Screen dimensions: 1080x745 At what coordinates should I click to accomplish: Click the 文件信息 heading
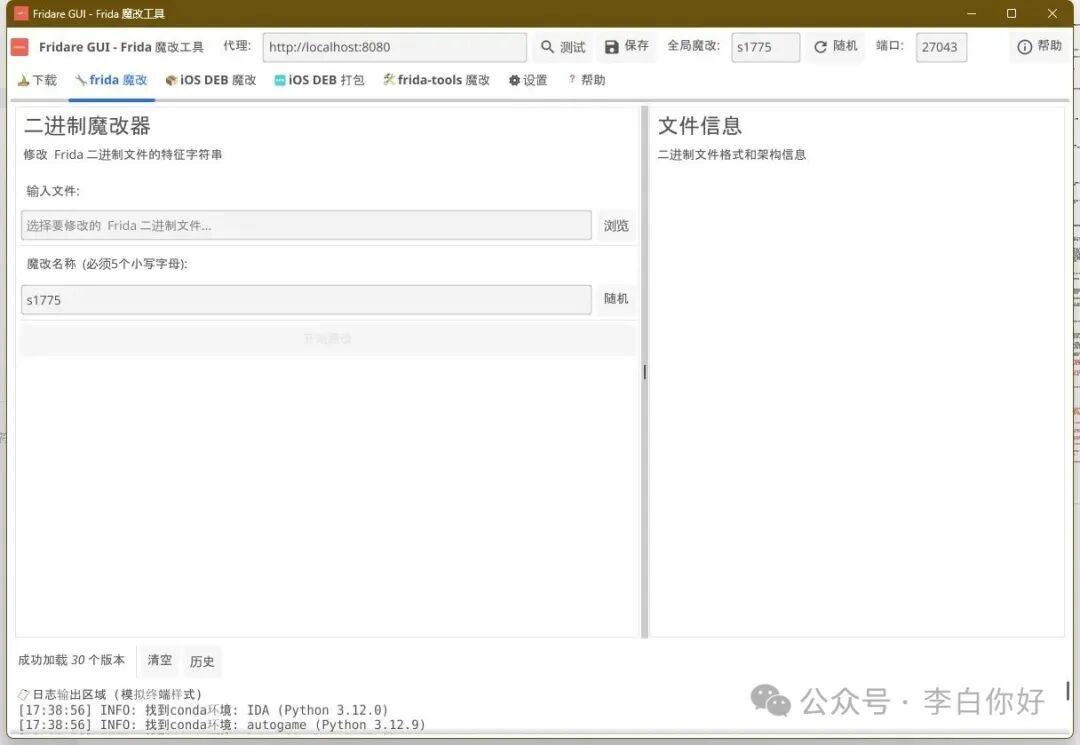pos(700,126)
